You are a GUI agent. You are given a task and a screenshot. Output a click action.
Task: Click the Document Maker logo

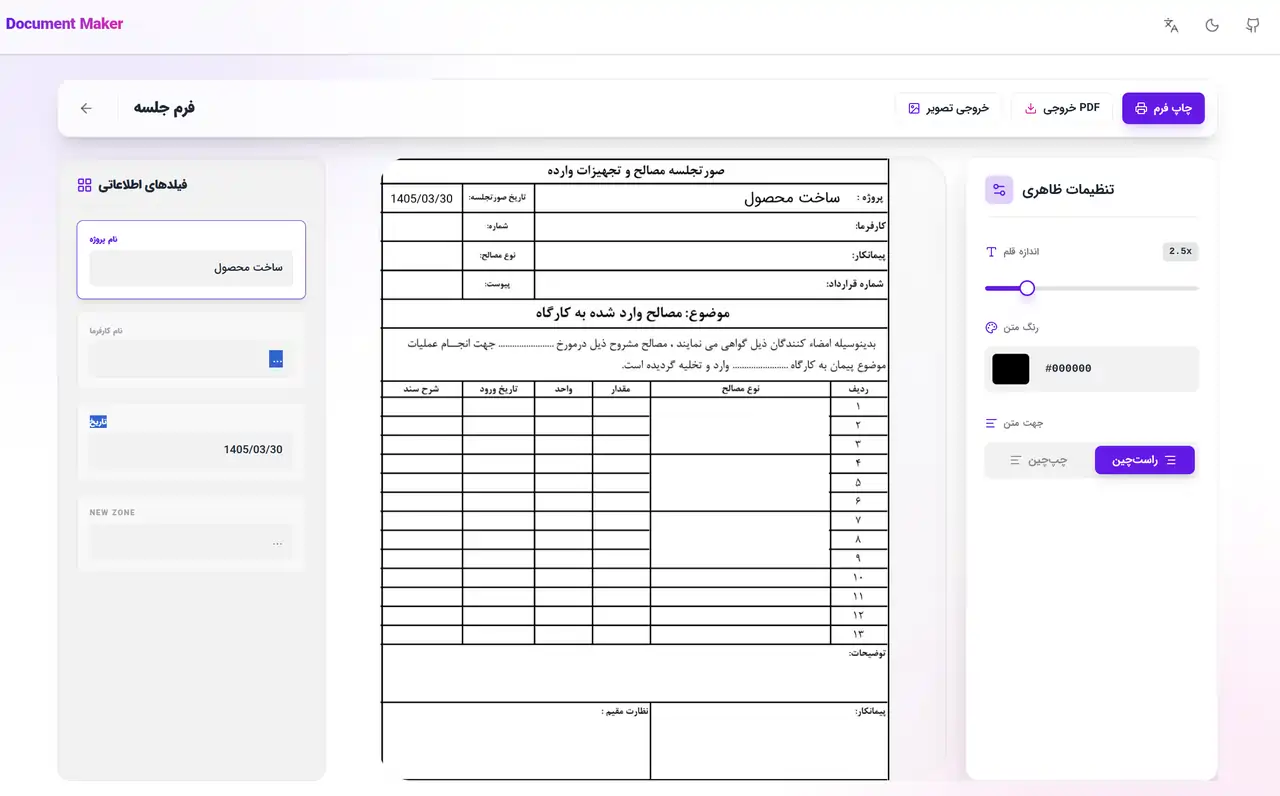click(64, 23)
